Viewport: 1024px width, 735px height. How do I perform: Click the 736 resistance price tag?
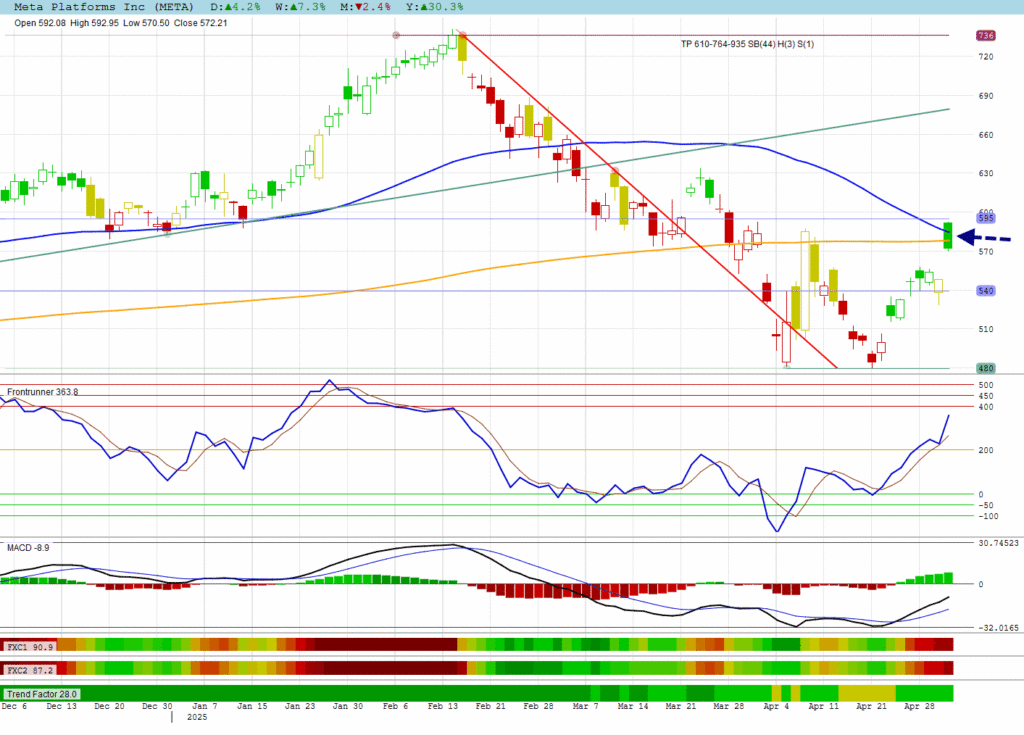point(985,35)
